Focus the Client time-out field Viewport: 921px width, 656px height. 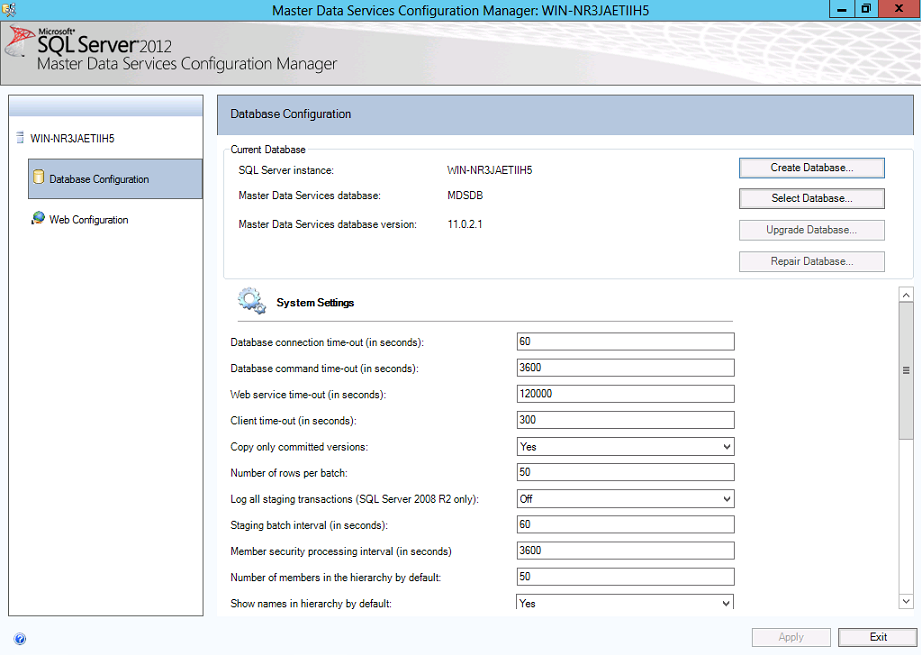coord(626,420)
